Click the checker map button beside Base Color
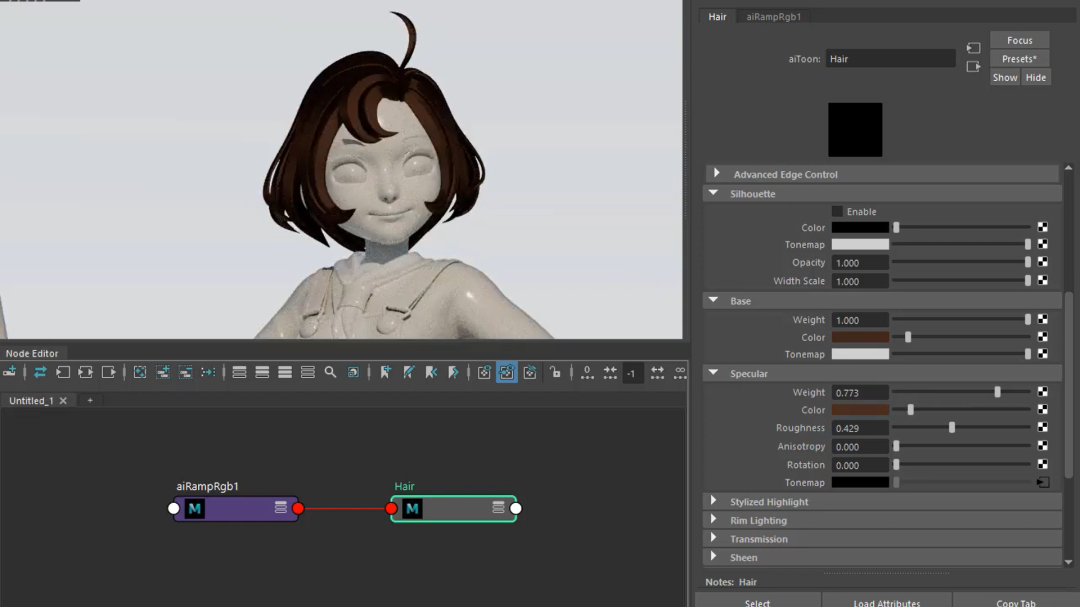The height and width of the screenshot is (607, 1080). point(1042,338)
